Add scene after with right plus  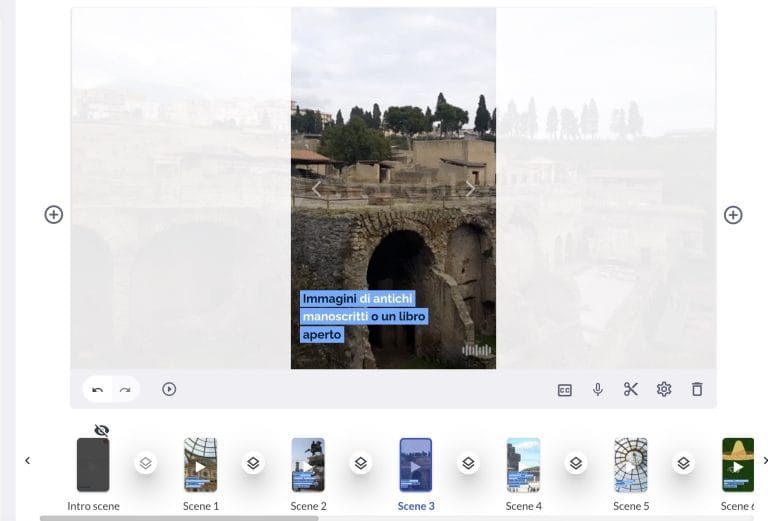pos(733,215)
